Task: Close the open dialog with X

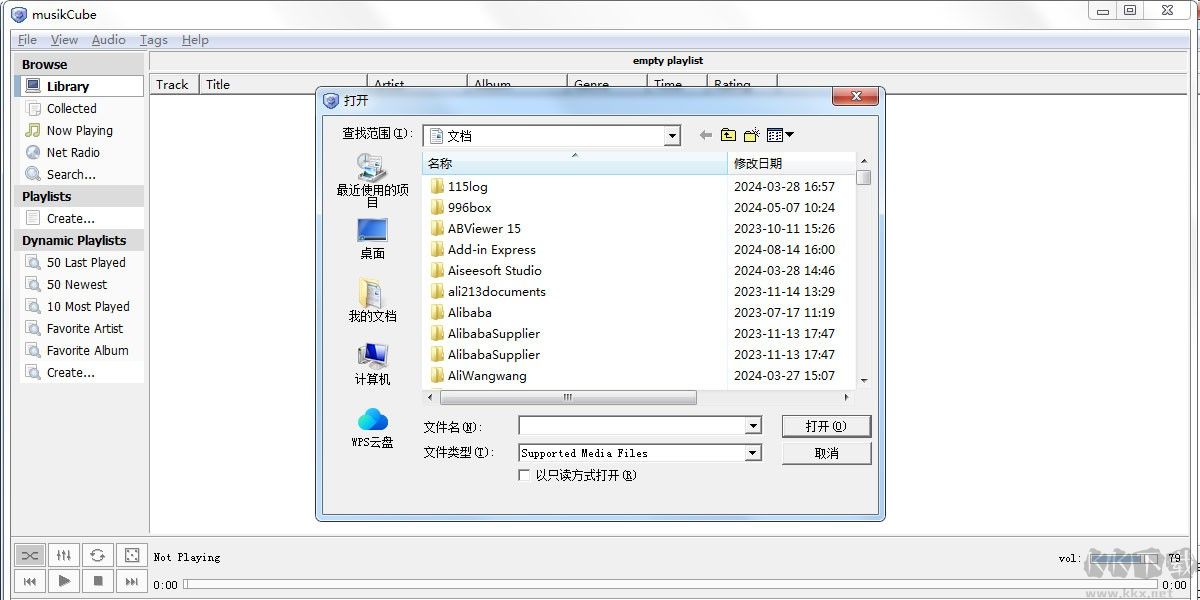Action: (x=856, y=96)
